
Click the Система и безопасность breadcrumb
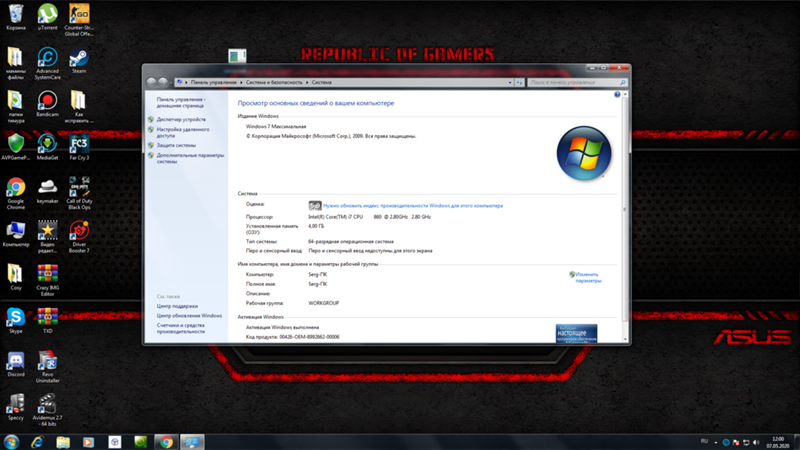(274, 82)
